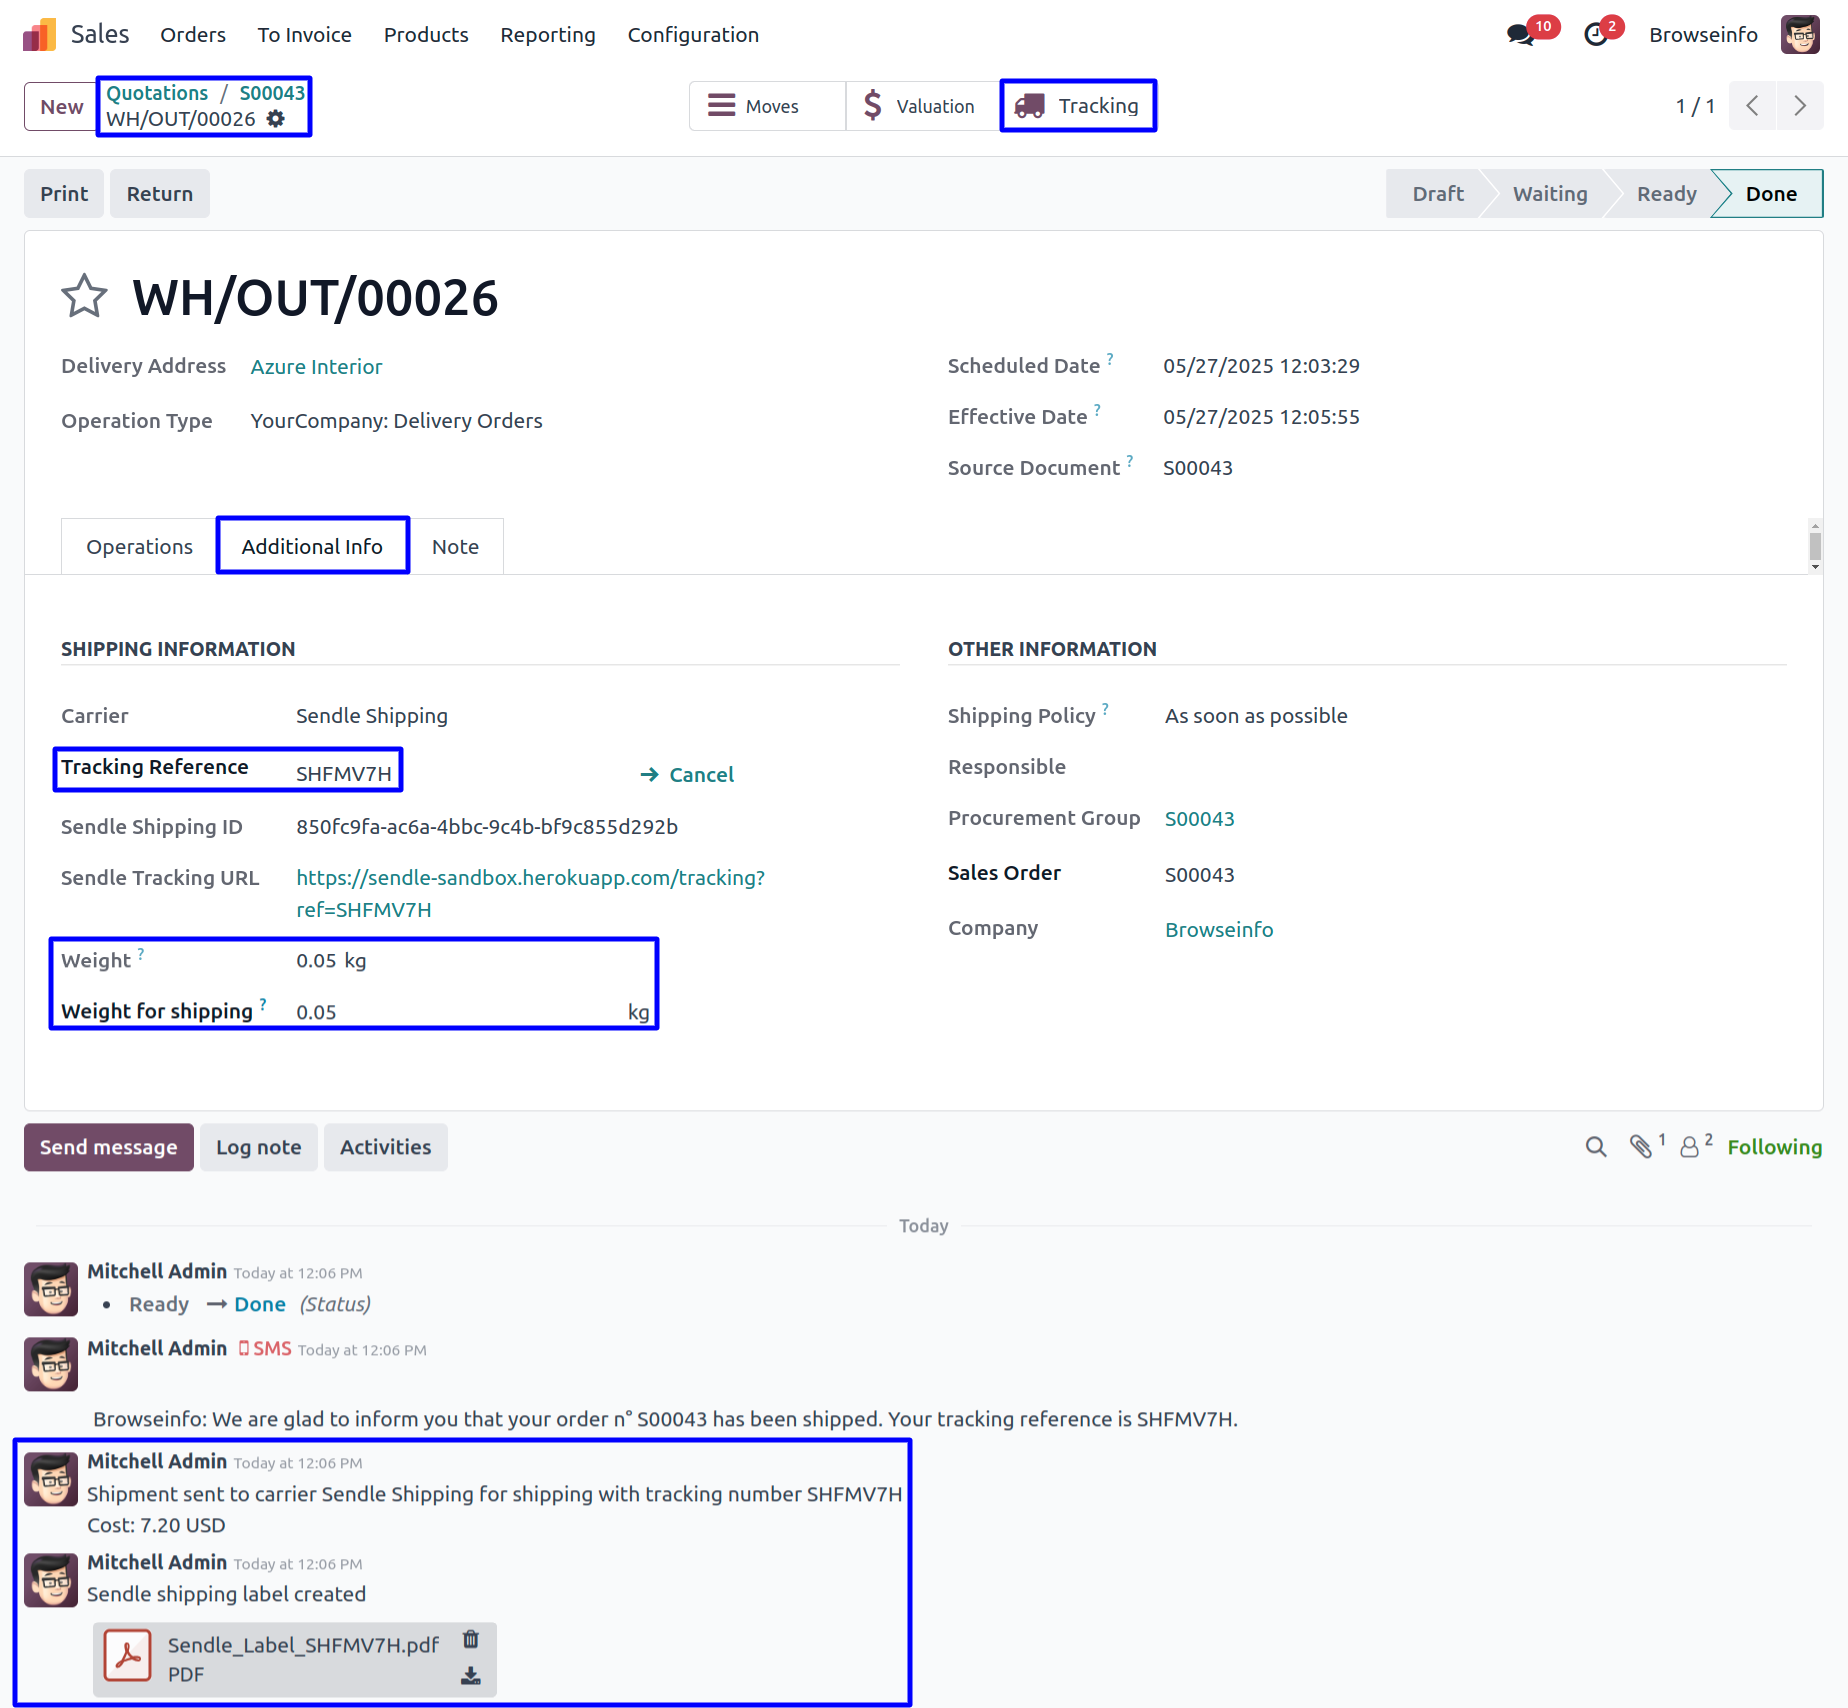
Task: Toggle the favorite star for WH/OUT/00026
Action: [84, 297]
